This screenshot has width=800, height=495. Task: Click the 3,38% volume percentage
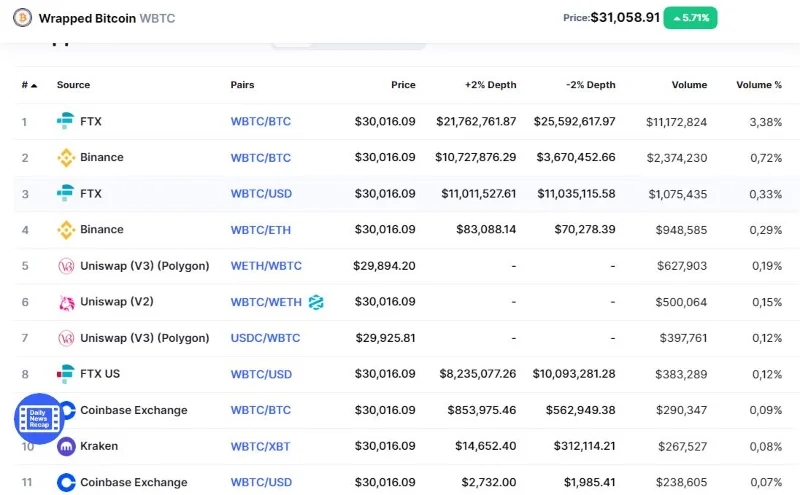[765, 122]
